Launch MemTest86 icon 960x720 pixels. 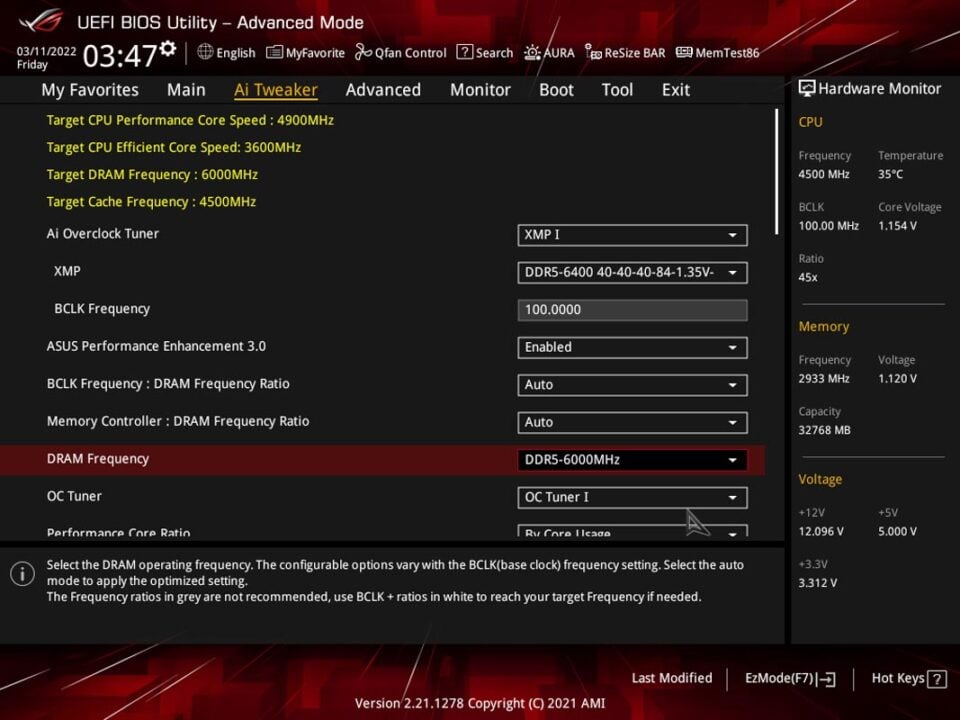[x=684, y=53]
